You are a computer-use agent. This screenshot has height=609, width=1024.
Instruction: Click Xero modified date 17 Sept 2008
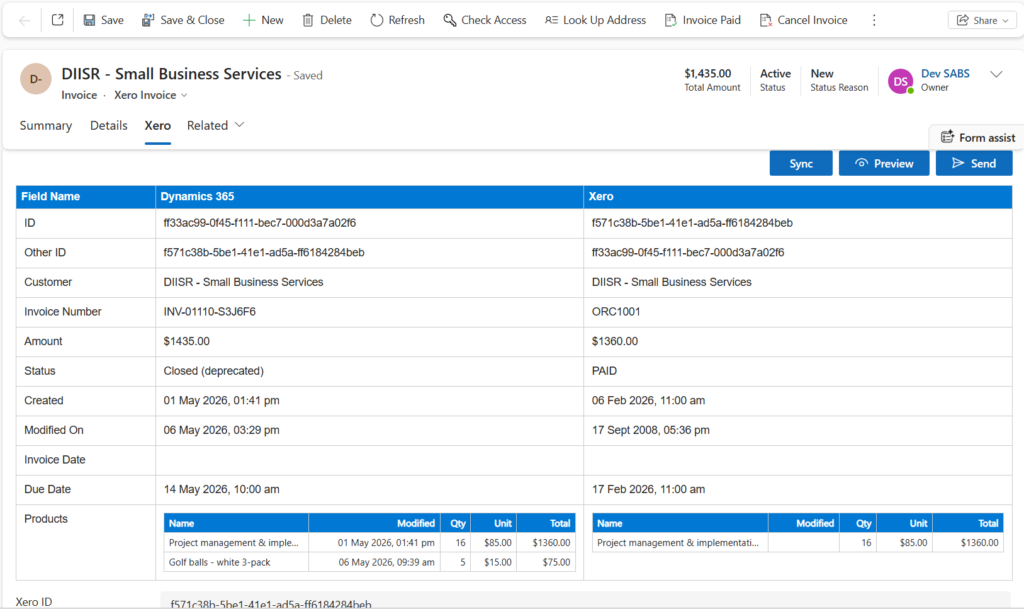coord(650,430)
